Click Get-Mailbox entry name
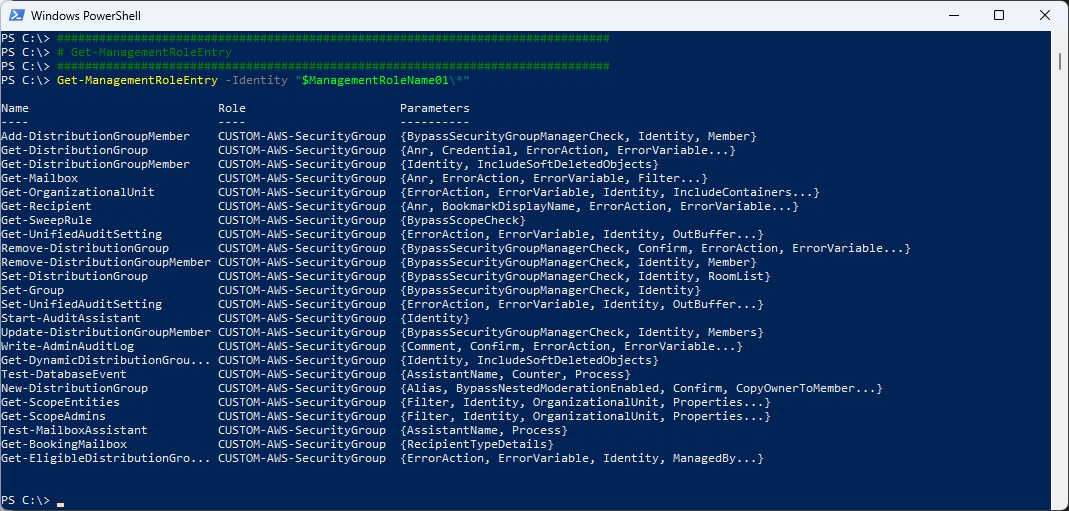This screenshot has height=511, width=1069. 40,179
